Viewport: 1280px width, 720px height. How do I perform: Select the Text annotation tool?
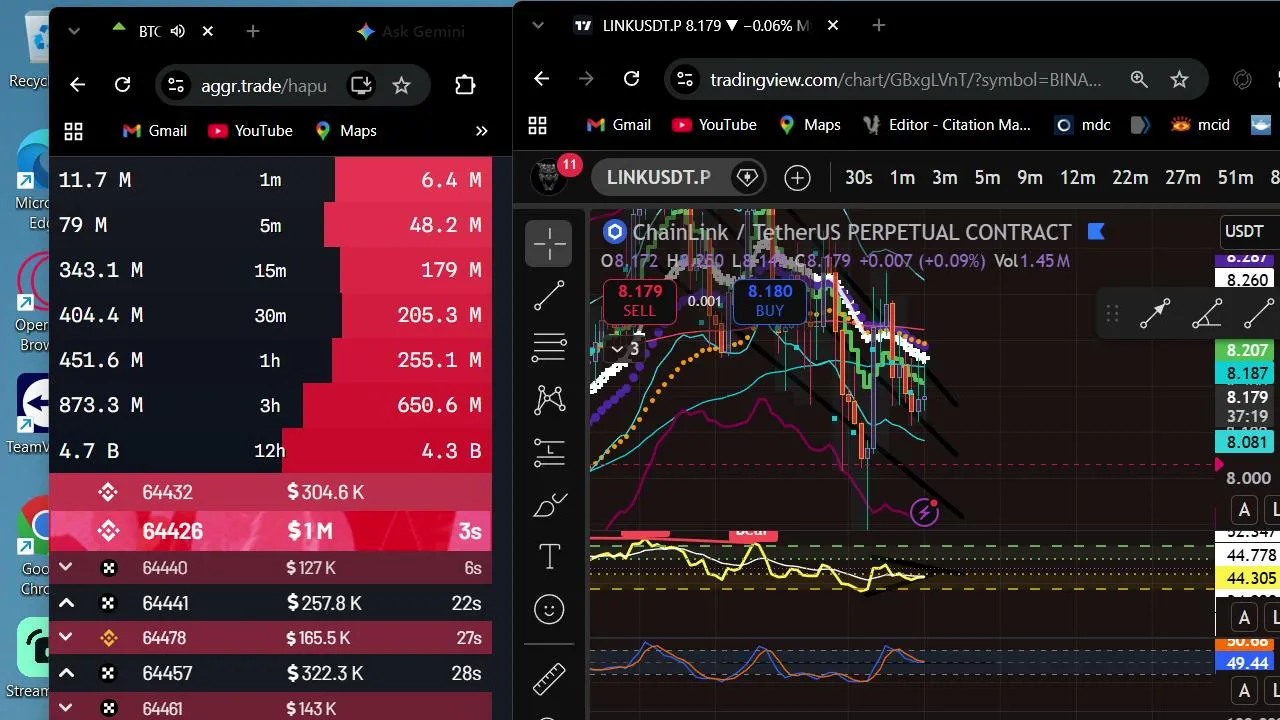(x=549, y=557)
